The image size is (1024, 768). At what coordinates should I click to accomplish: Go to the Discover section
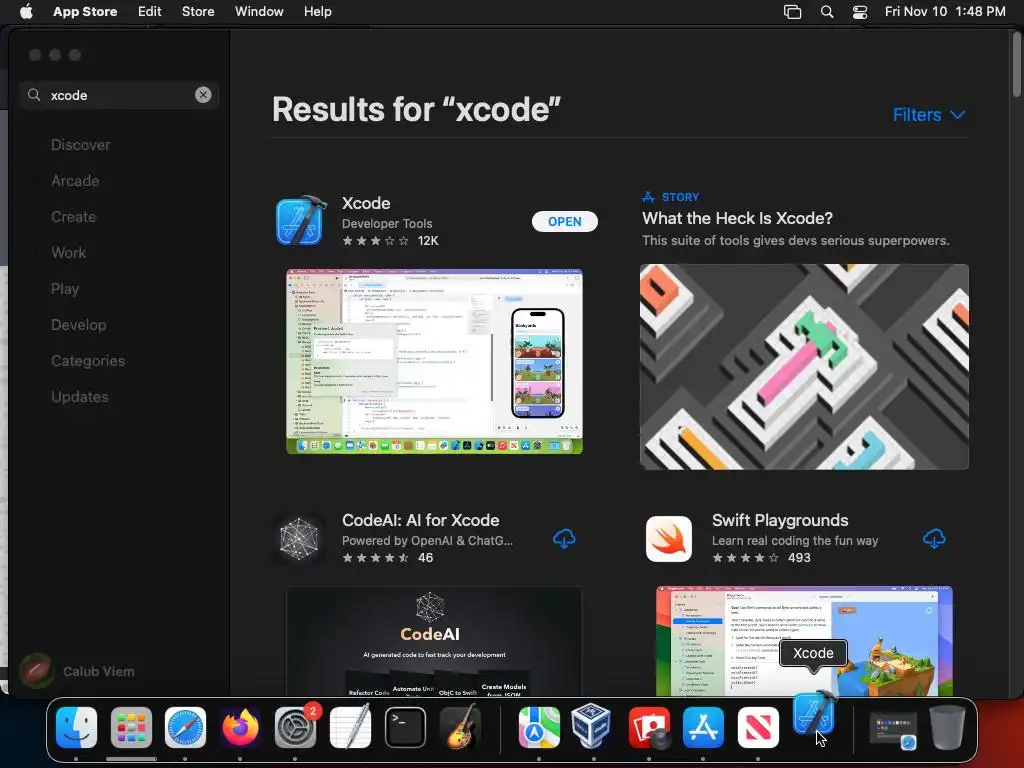(81, 145)
